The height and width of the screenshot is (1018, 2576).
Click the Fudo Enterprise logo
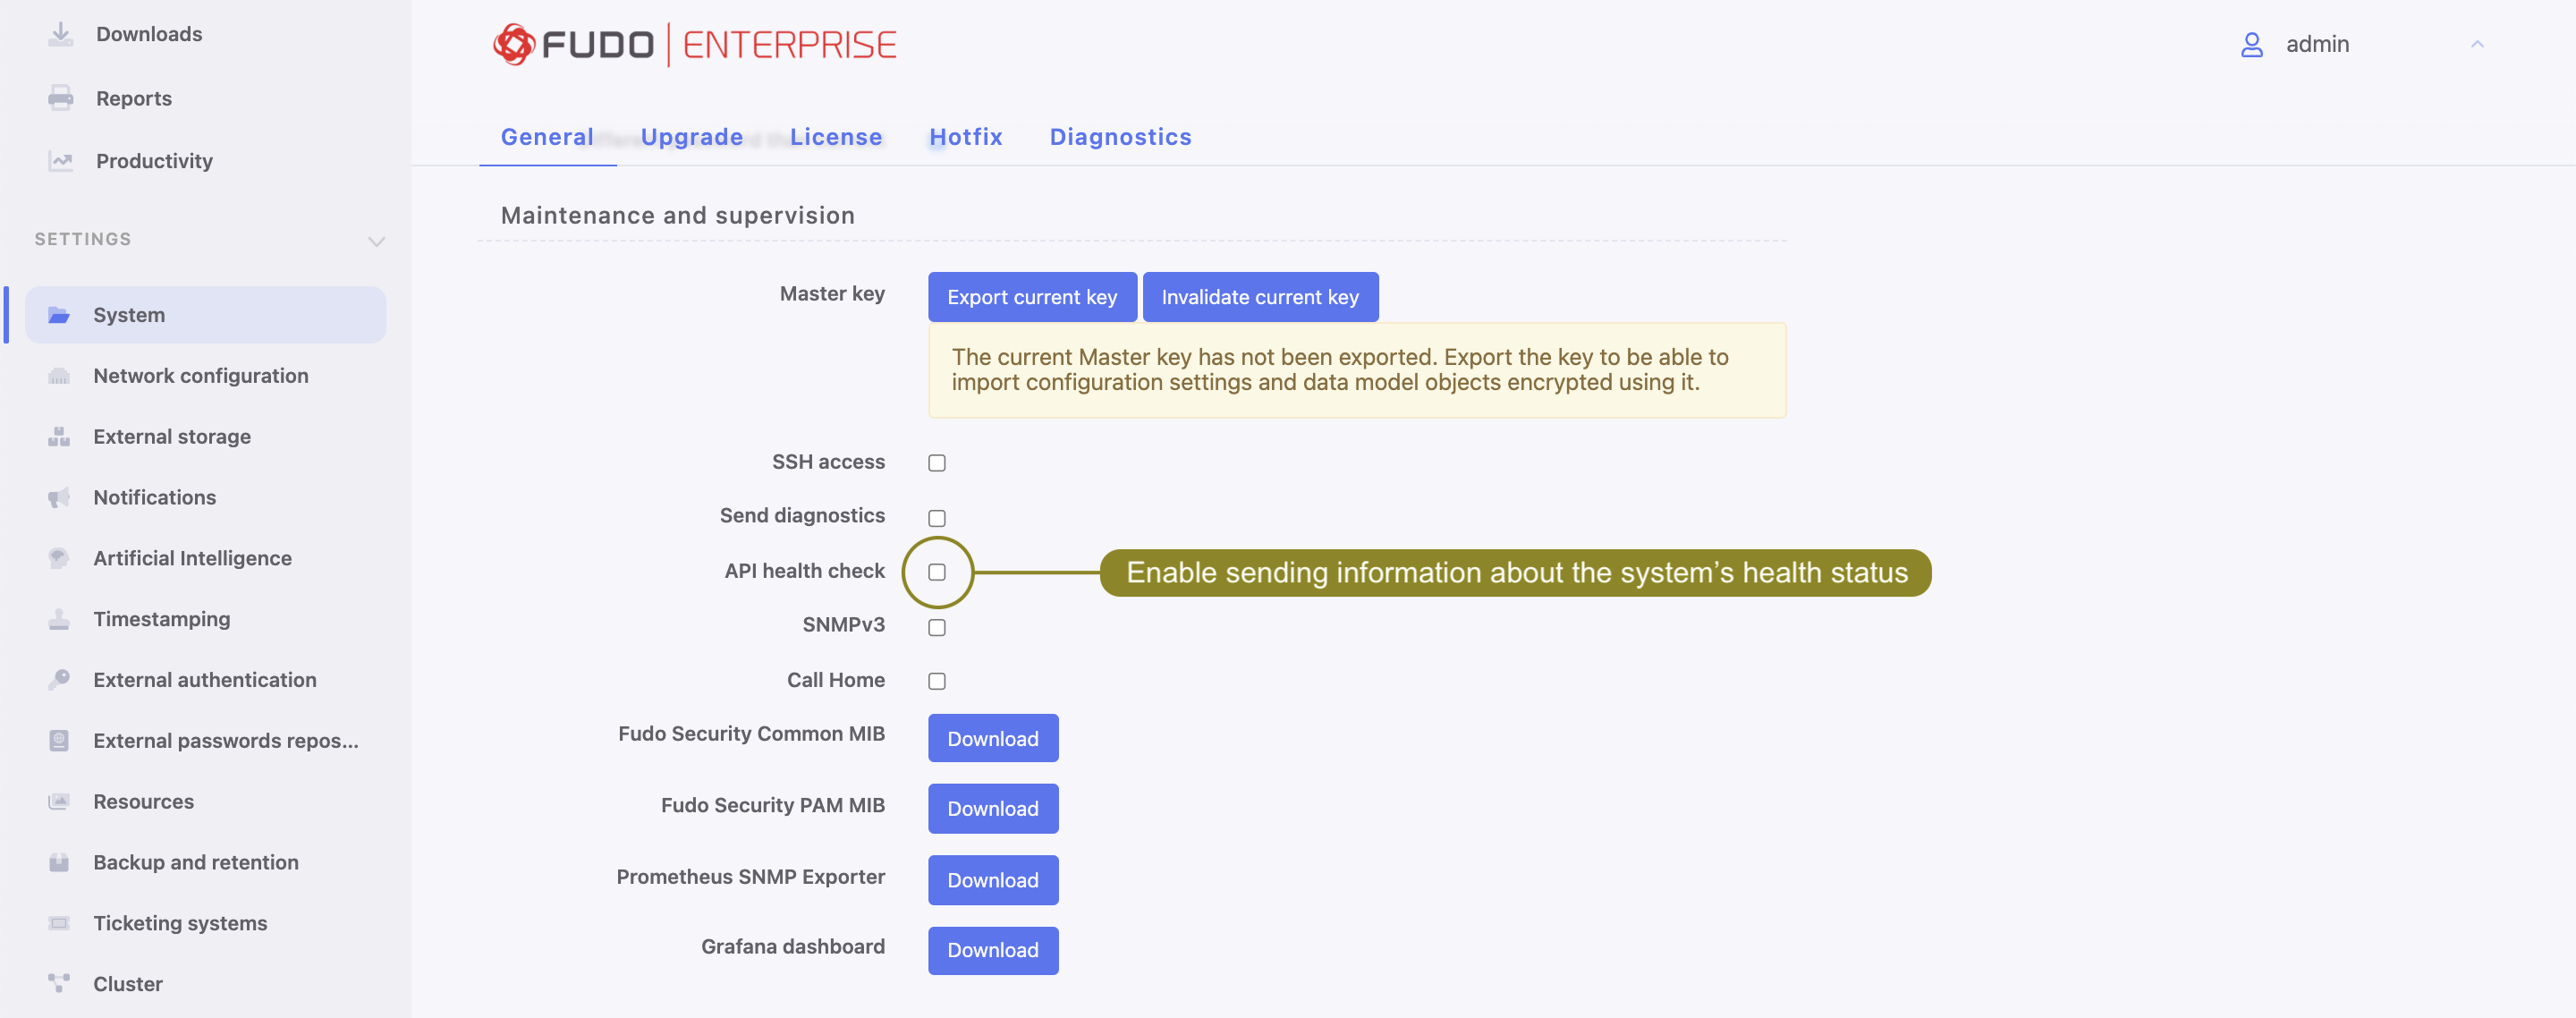pyautogui.click(x=693, y=43)
